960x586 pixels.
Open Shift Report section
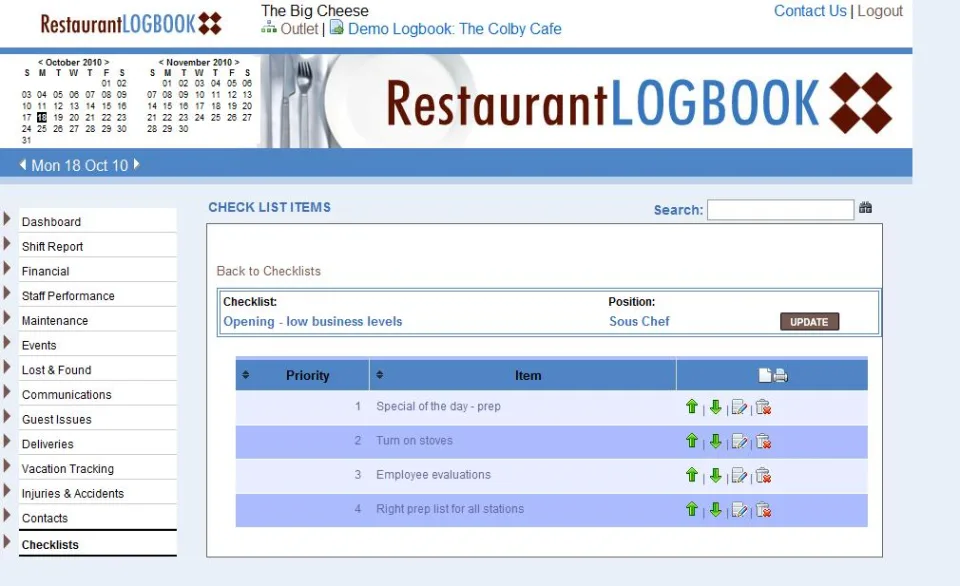tap(53, 247)
